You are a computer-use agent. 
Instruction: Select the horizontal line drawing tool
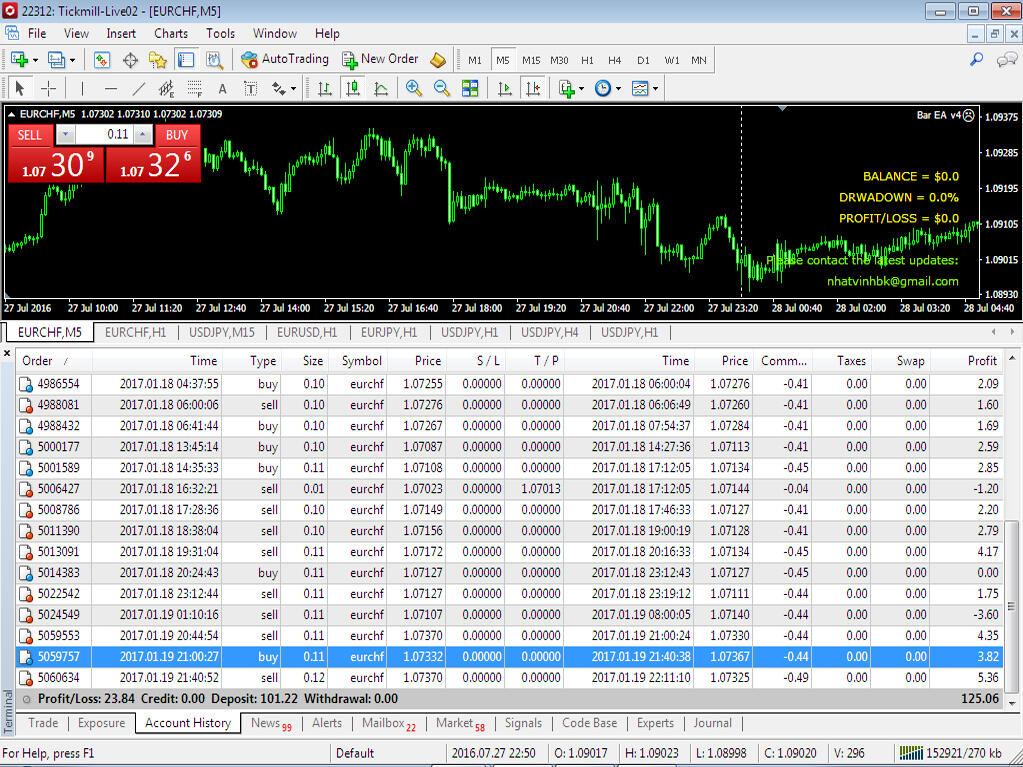(111, 88)
